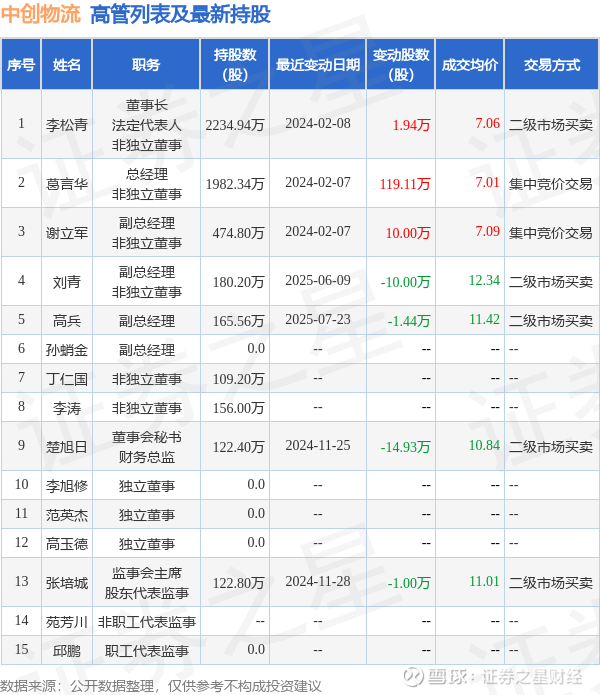Click the name 苑芳川
This screenshot has height=695, width=600.
pyautogui.click(x=67, y=622)
